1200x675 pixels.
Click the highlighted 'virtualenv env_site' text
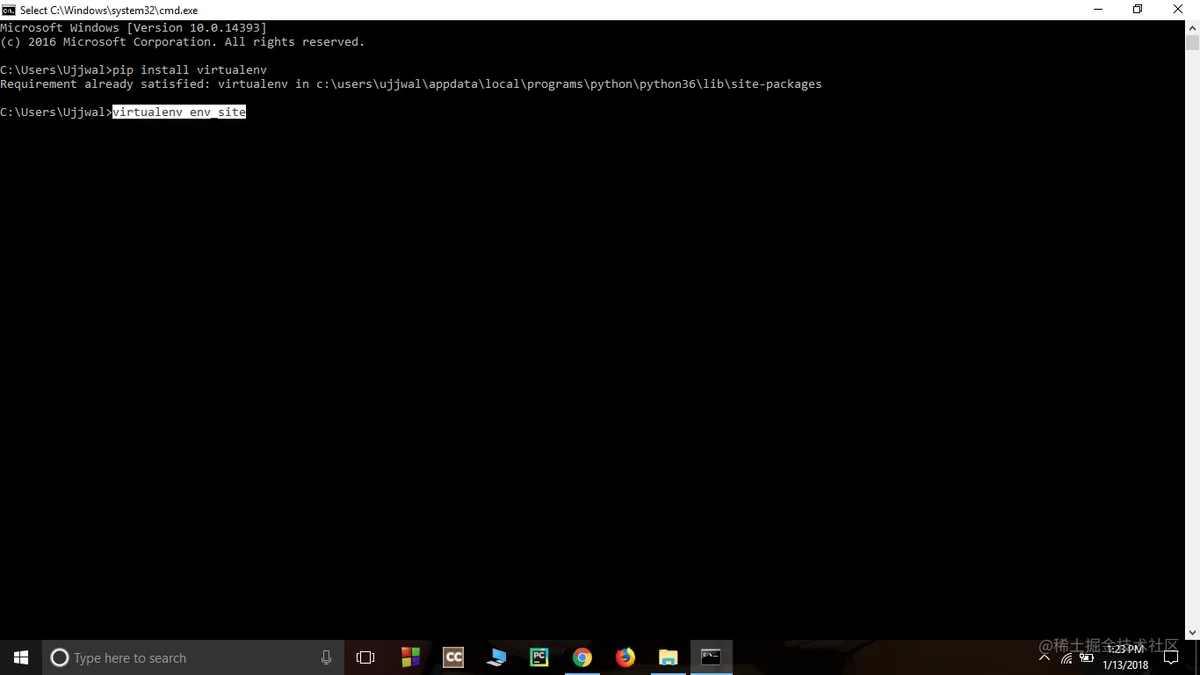coord(179,112)
